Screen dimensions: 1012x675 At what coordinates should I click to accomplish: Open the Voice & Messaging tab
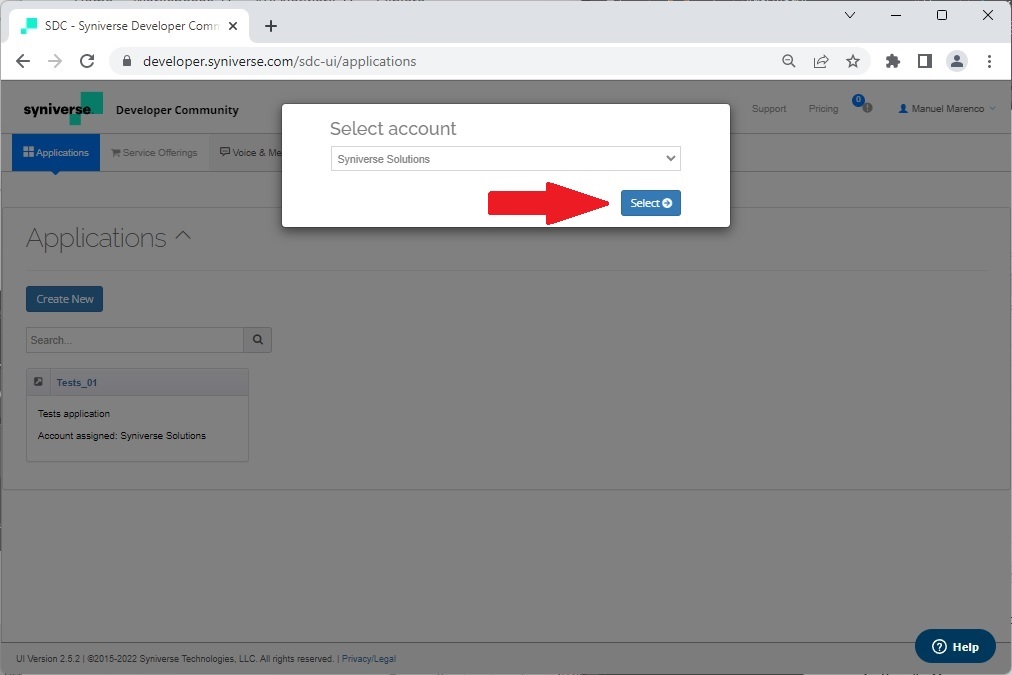(250, 152)
